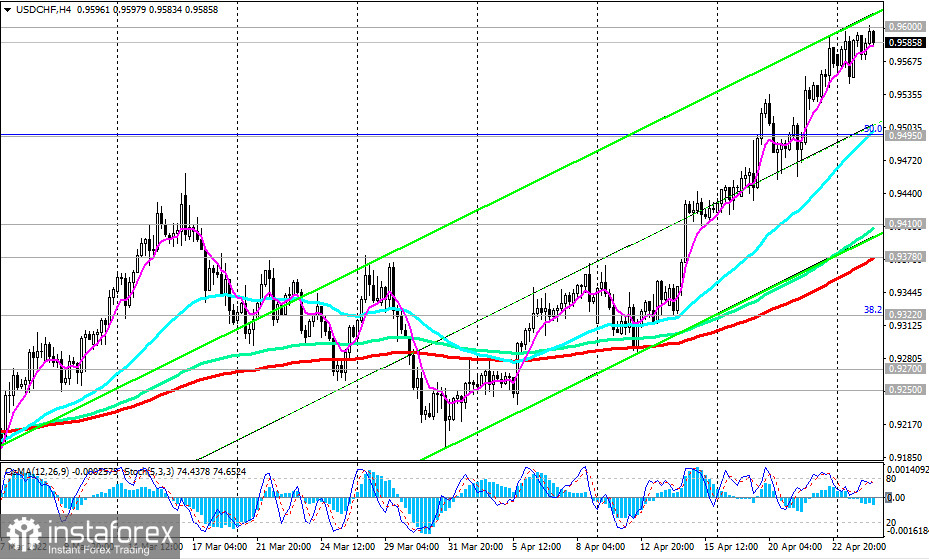Click the 0.95355 price scale value

[x=906, y=94]
